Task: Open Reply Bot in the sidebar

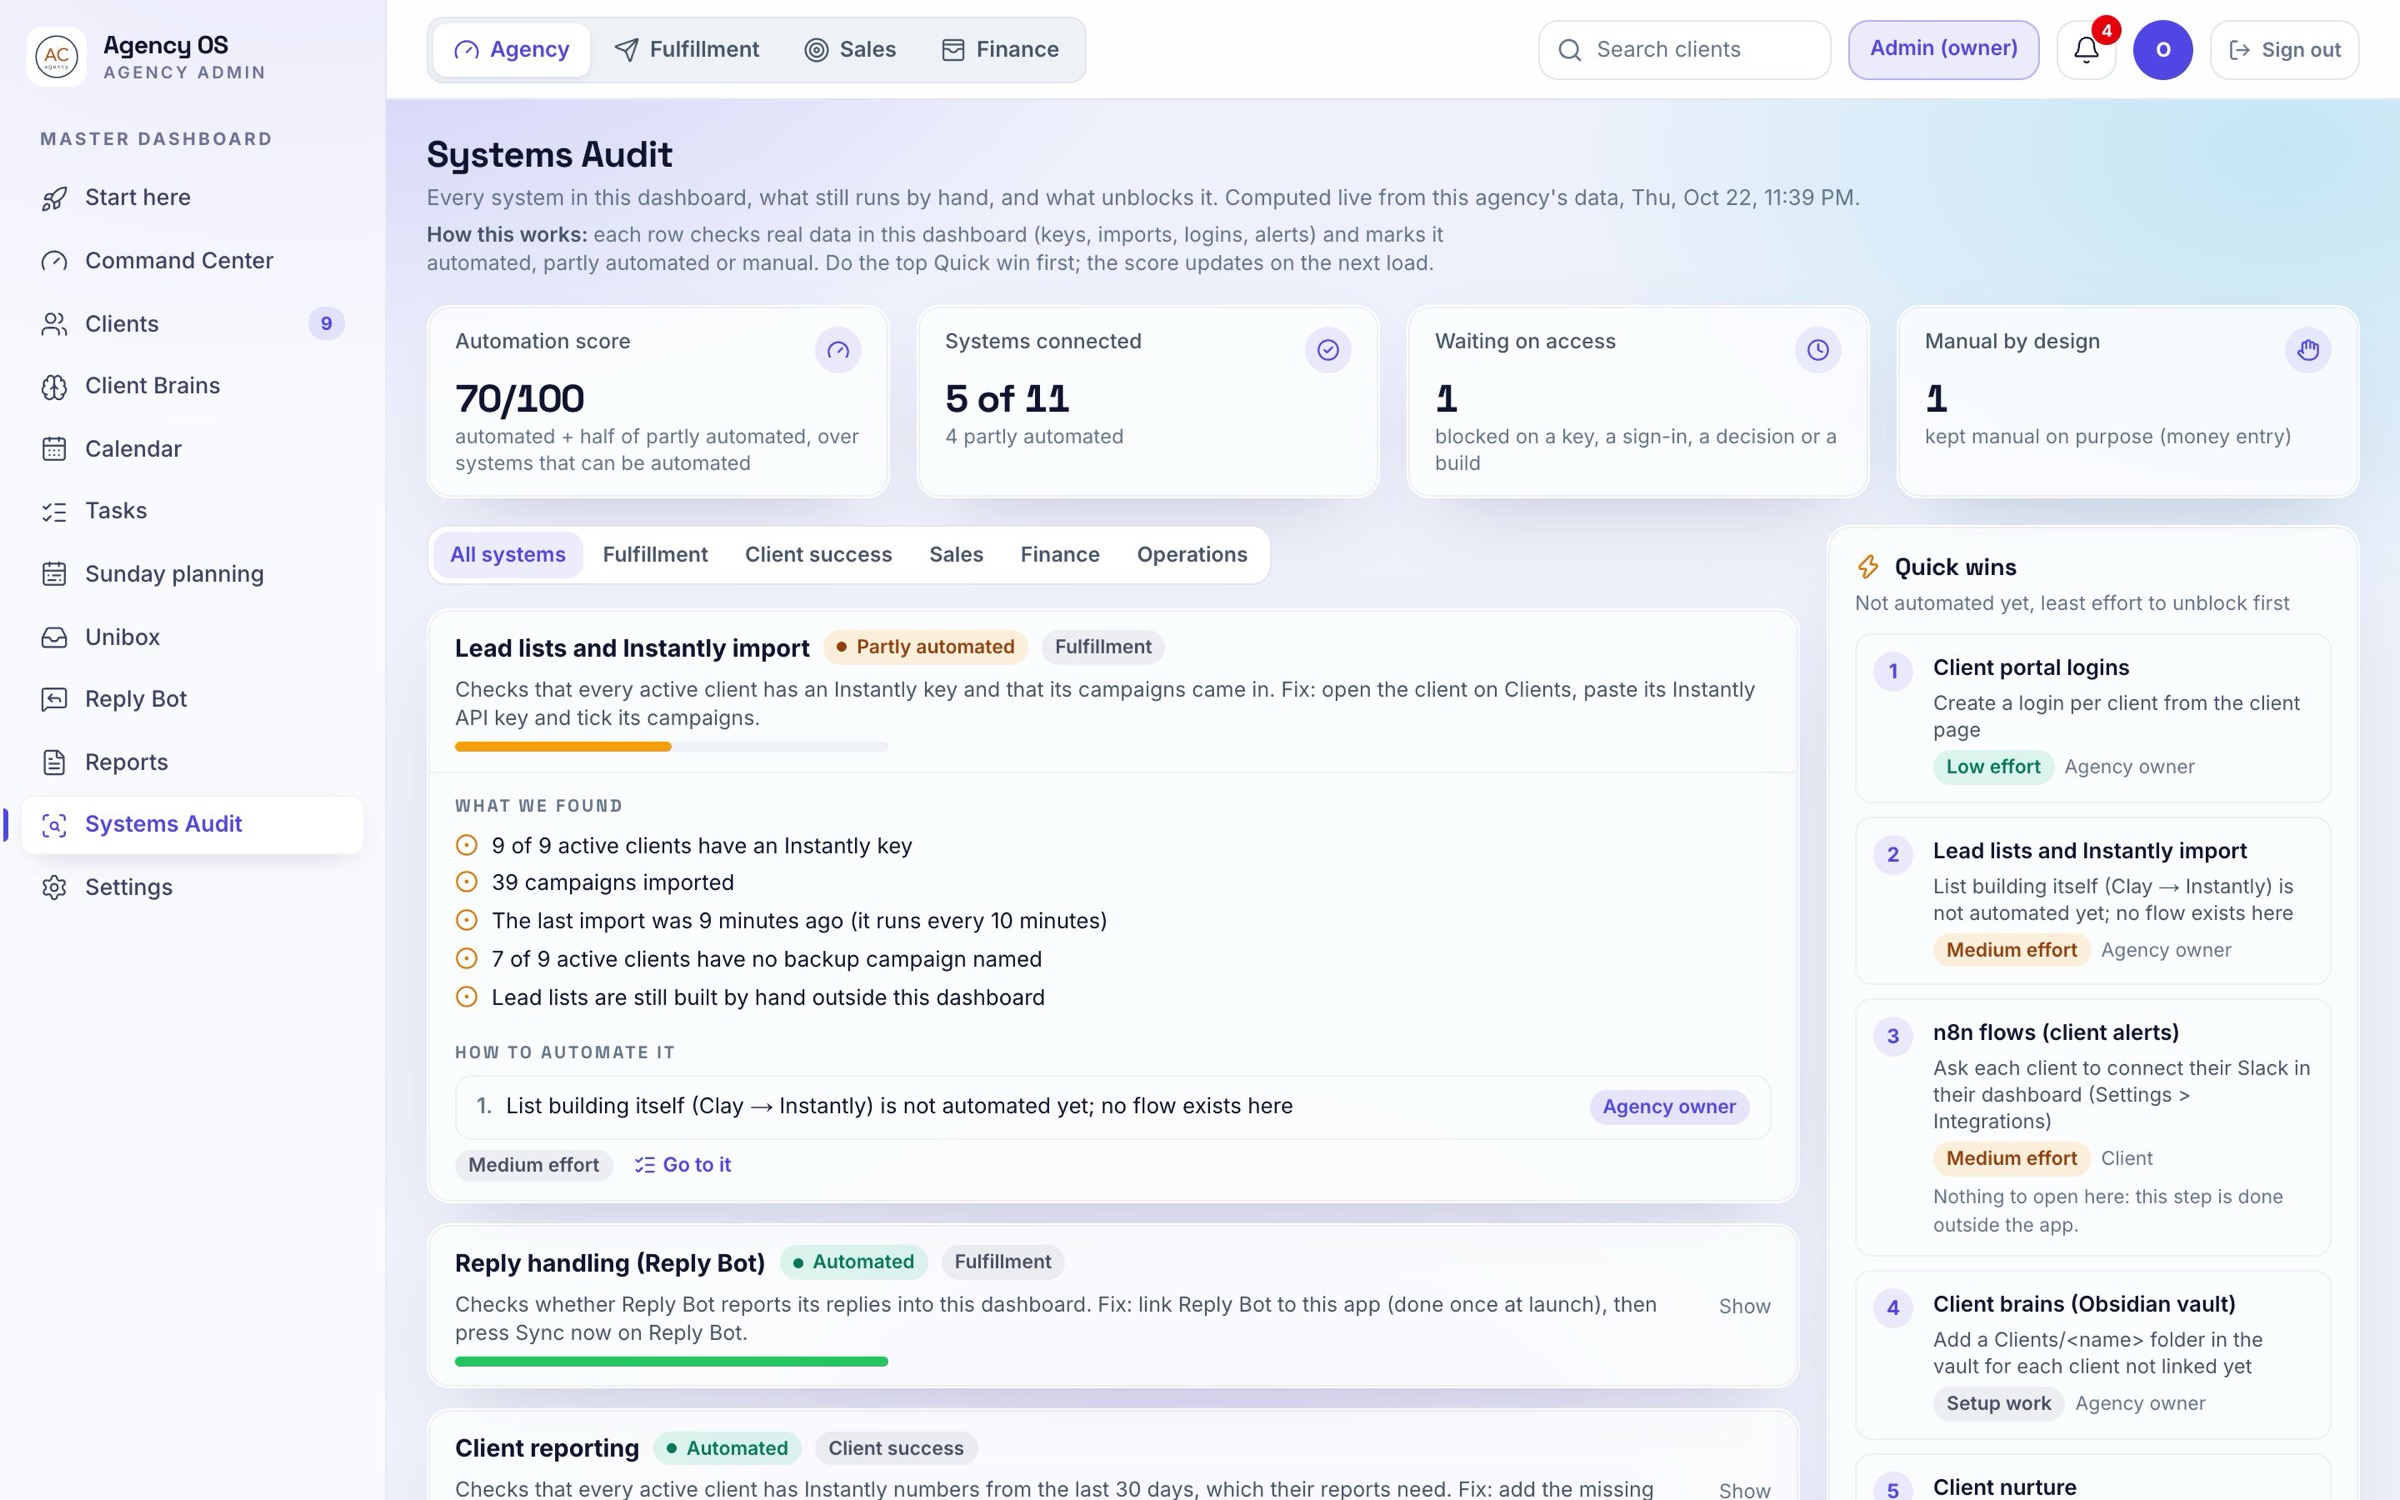Action: (192, 699)
